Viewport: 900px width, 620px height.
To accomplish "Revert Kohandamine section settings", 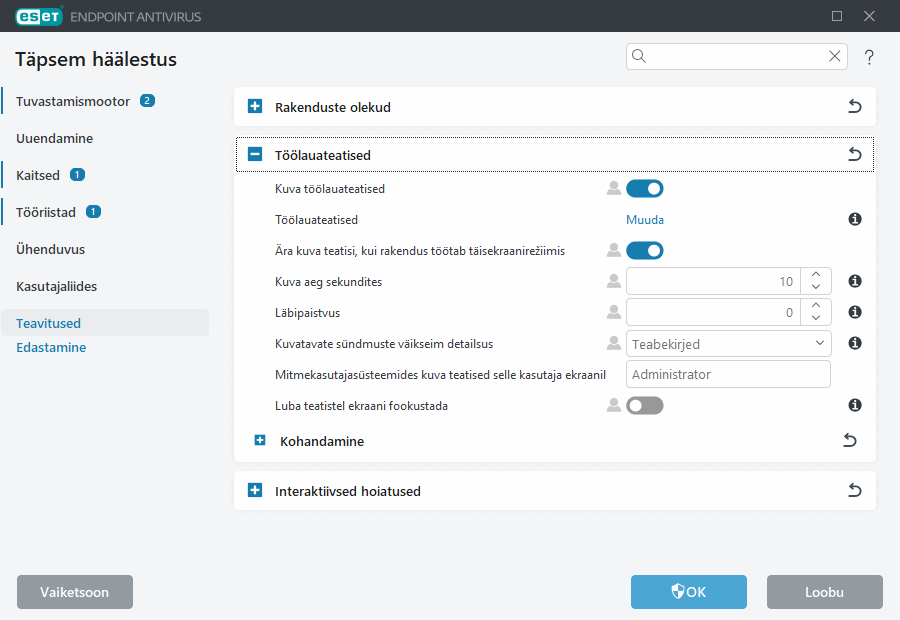I will coord(849,440).
